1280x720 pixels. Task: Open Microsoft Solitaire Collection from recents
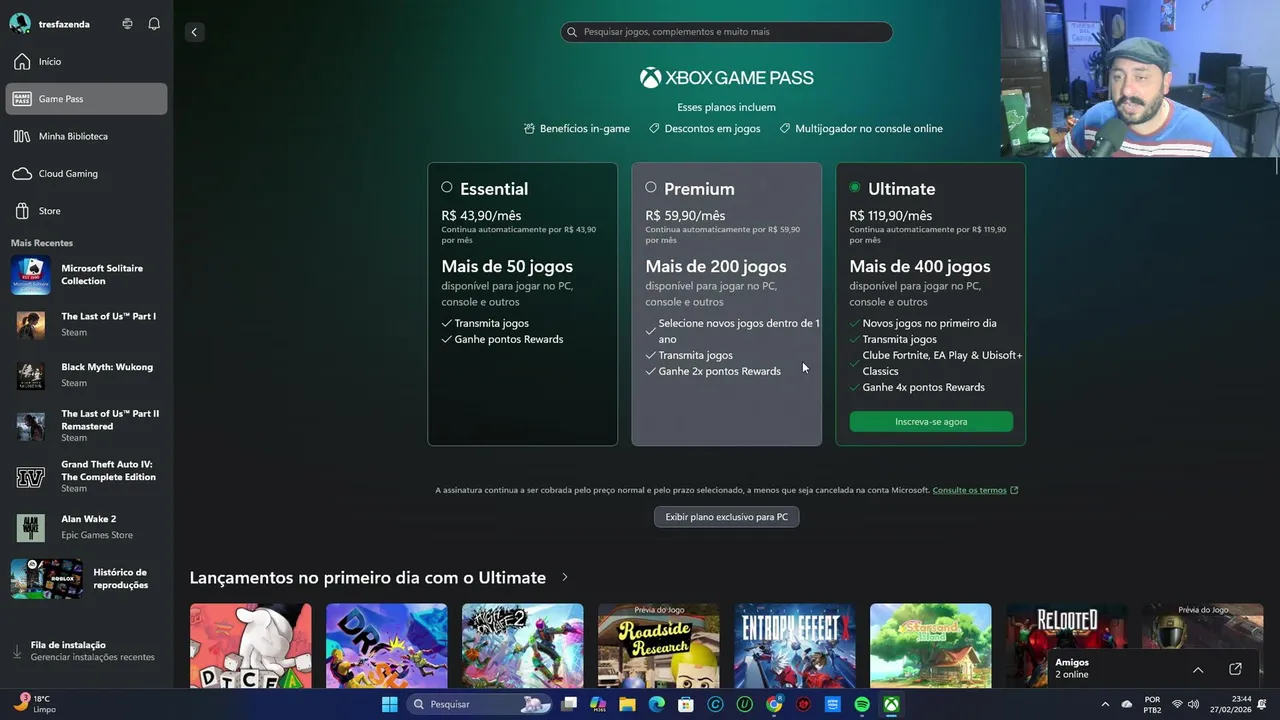tap(86, 275)
